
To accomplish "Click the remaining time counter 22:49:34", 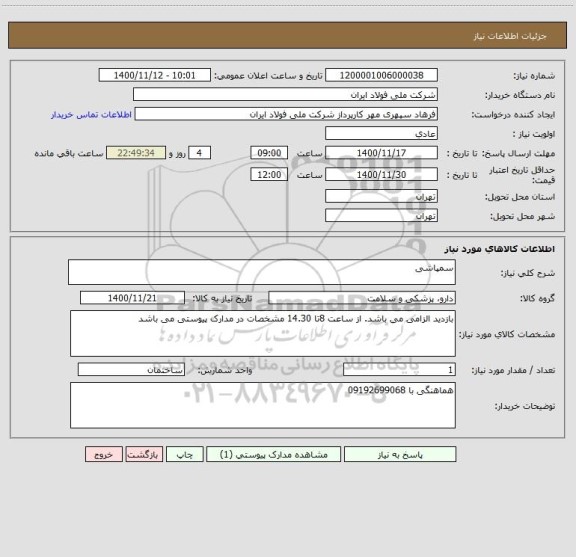I will (136, 153).
